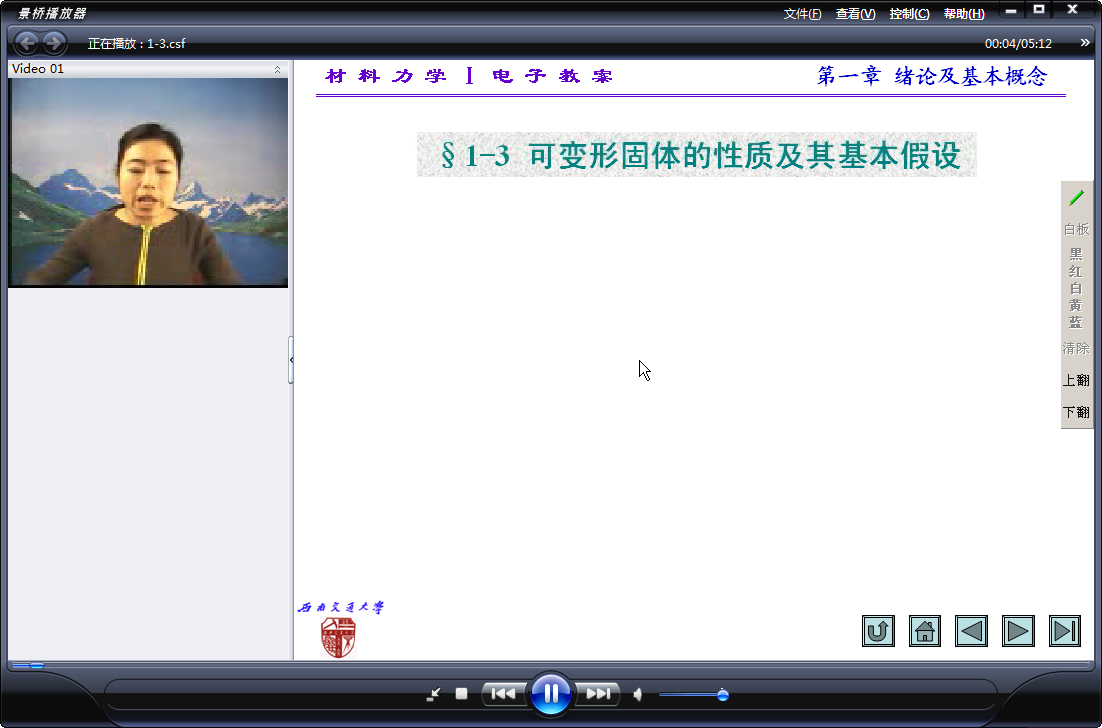
Task: Toggle compact mode icon beside stop button
Action: 434,694
